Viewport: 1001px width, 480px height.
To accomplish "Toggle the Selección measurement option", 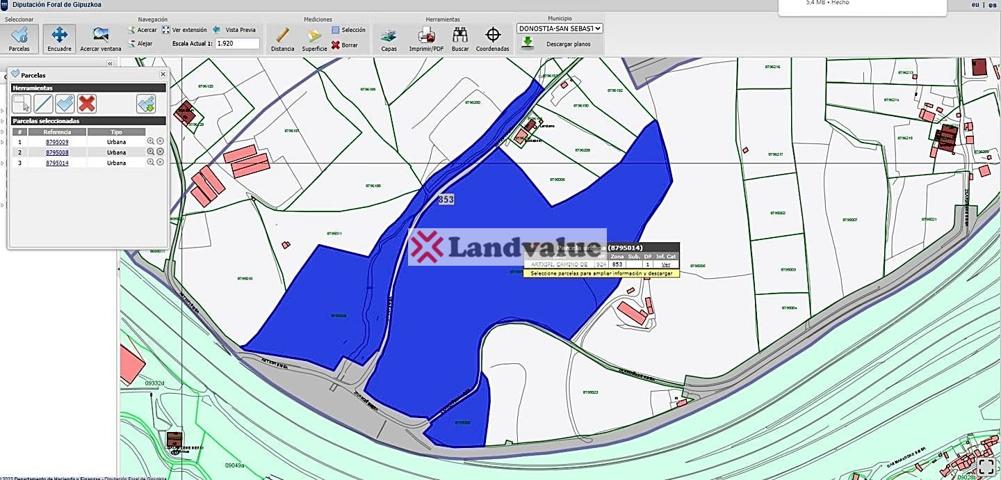I will 348,31.
